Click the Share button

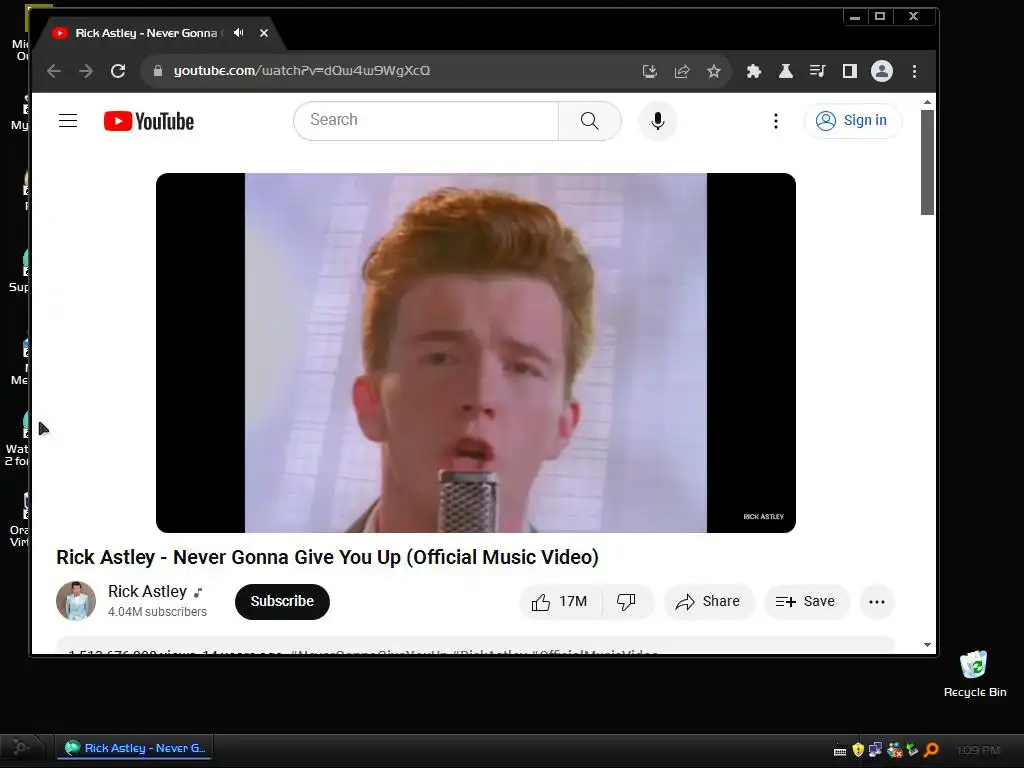[x=709, y=601]
